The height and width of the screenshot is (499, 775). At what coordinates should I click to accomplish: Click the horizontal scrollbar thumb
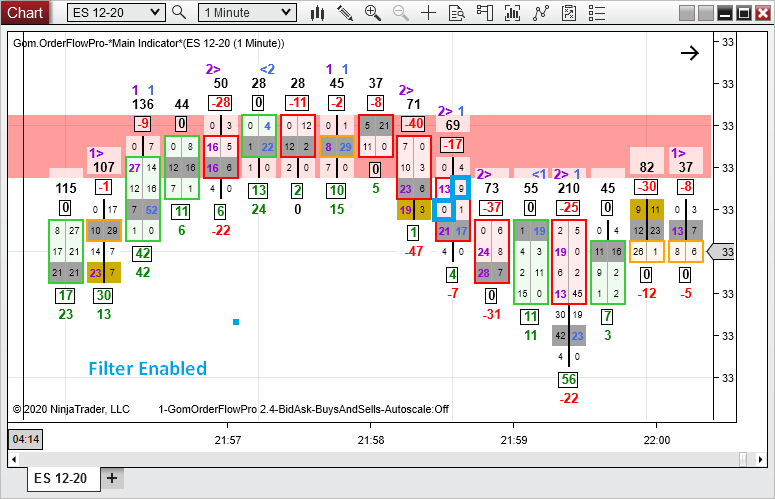(x=743, y=459)
